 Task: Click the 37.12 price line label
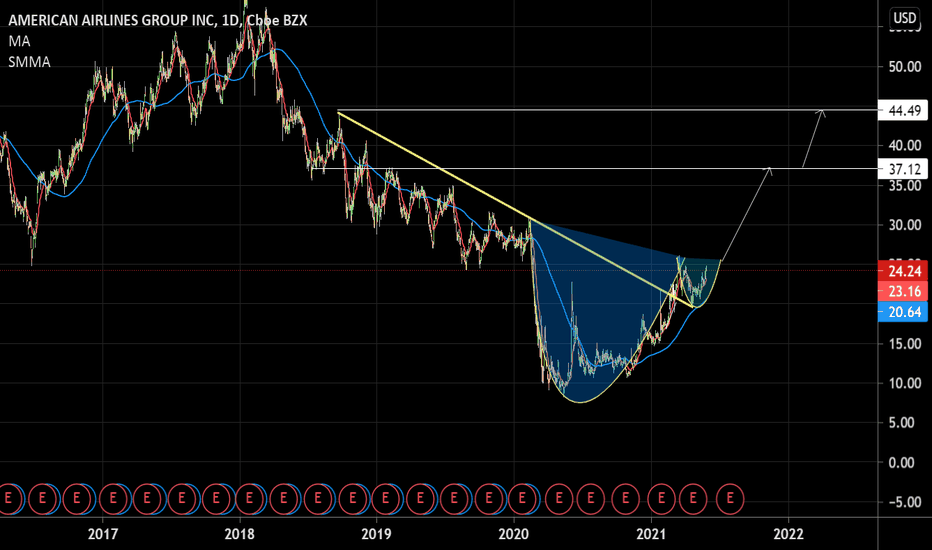(x=902, y=169)
